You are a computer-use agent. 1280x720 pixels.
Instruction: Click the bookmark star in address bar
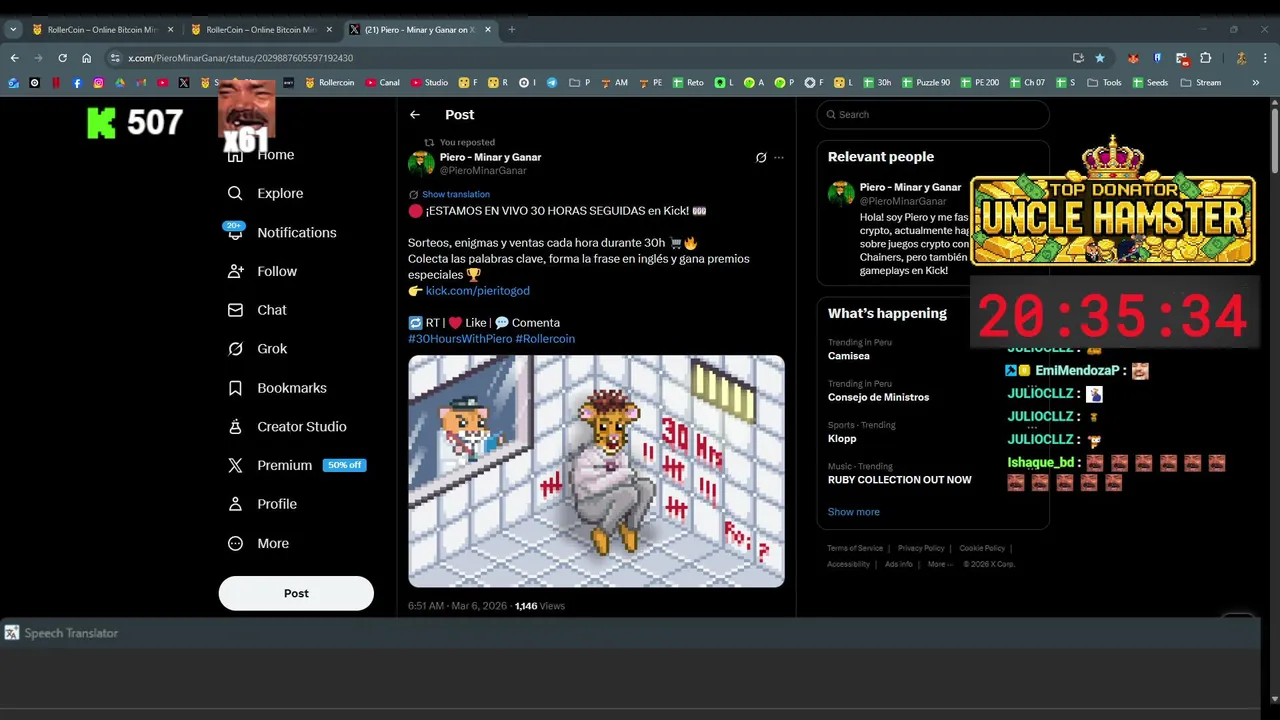tap(1100, 58)
